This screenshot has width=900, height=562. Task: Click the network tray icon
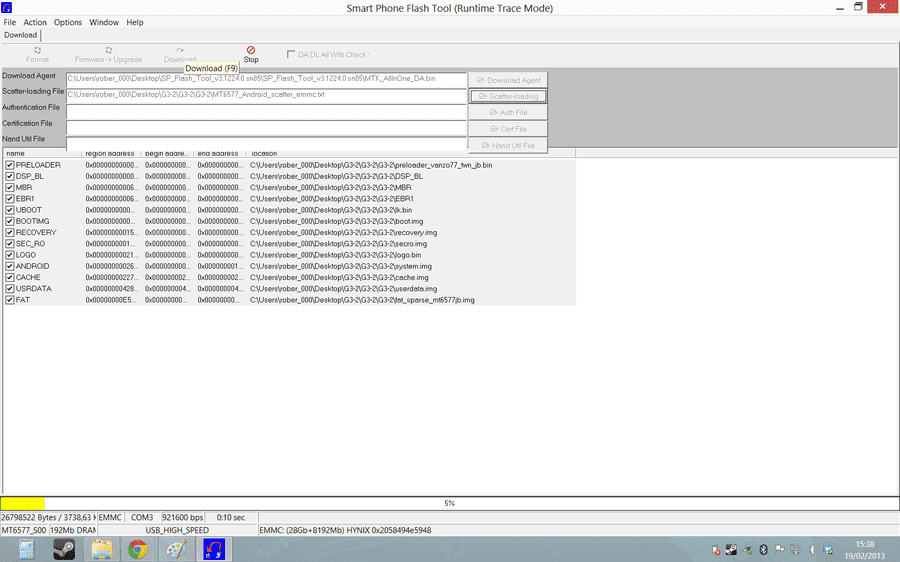tap(796, 550)
